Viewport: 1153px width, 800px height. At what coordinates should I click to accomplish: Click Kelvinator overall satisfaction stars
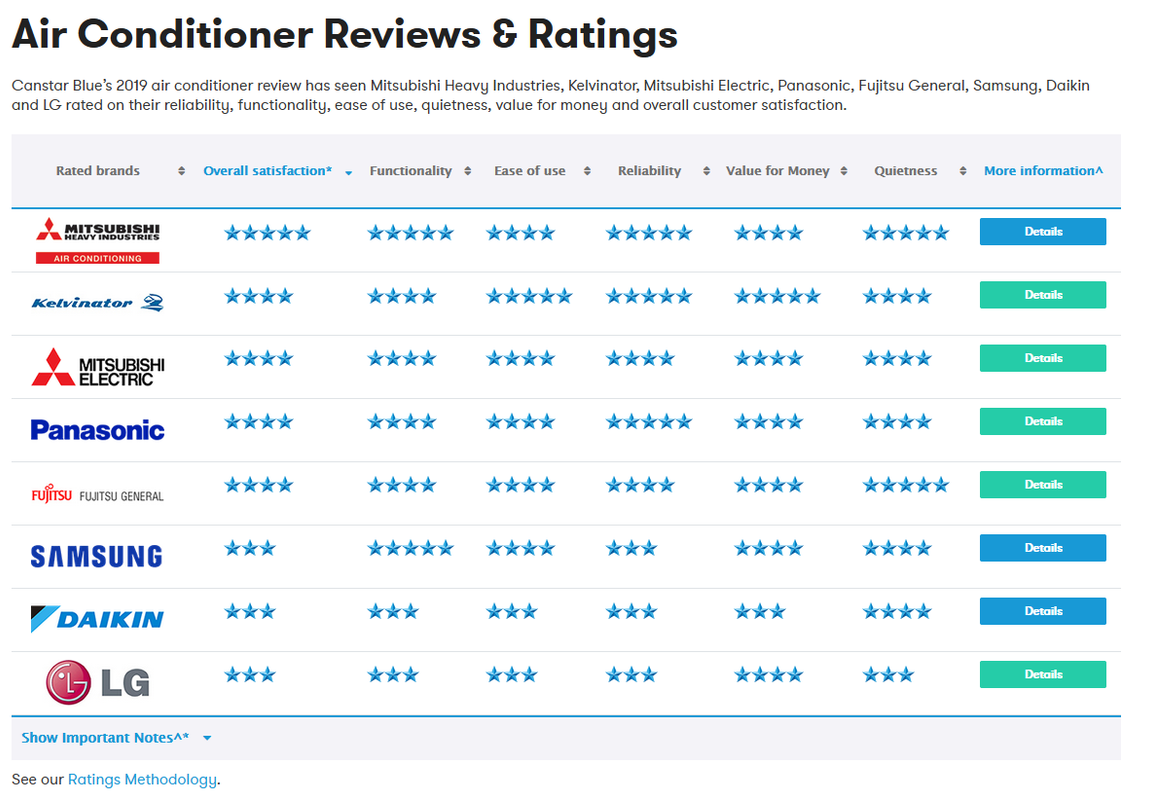pyautogui.click(x=259, y=296)
